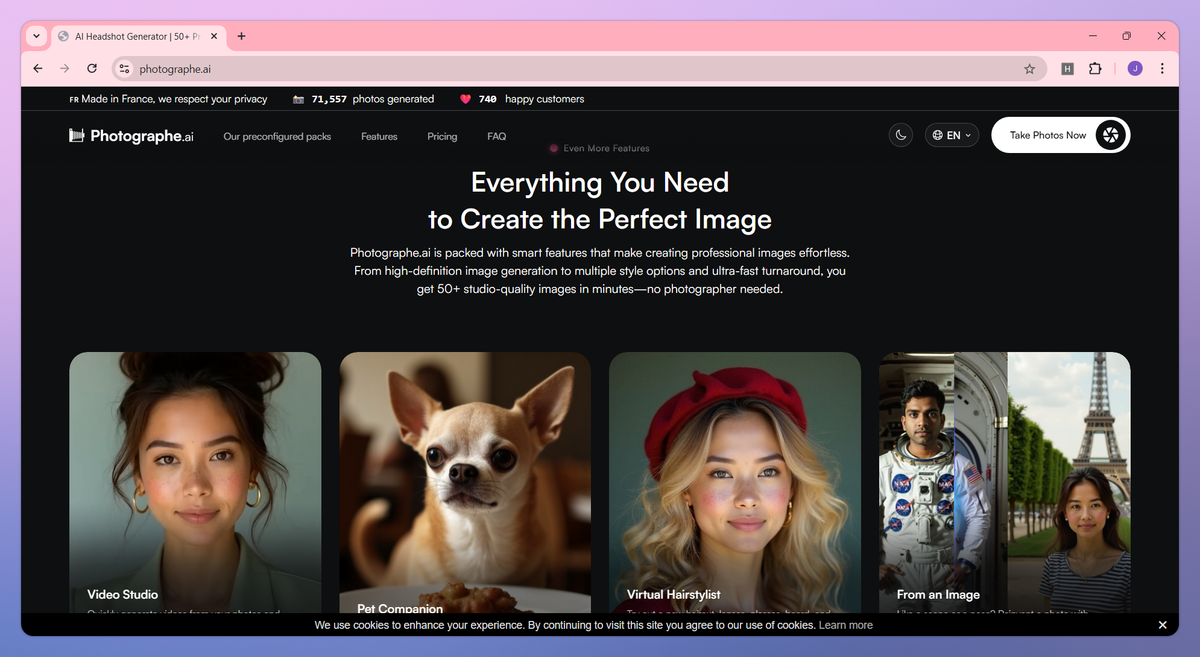Viewport: 1200px width, 657px height.
Task: Open Our preconfigured packs menu item
Action: click(x=277, y=136)
